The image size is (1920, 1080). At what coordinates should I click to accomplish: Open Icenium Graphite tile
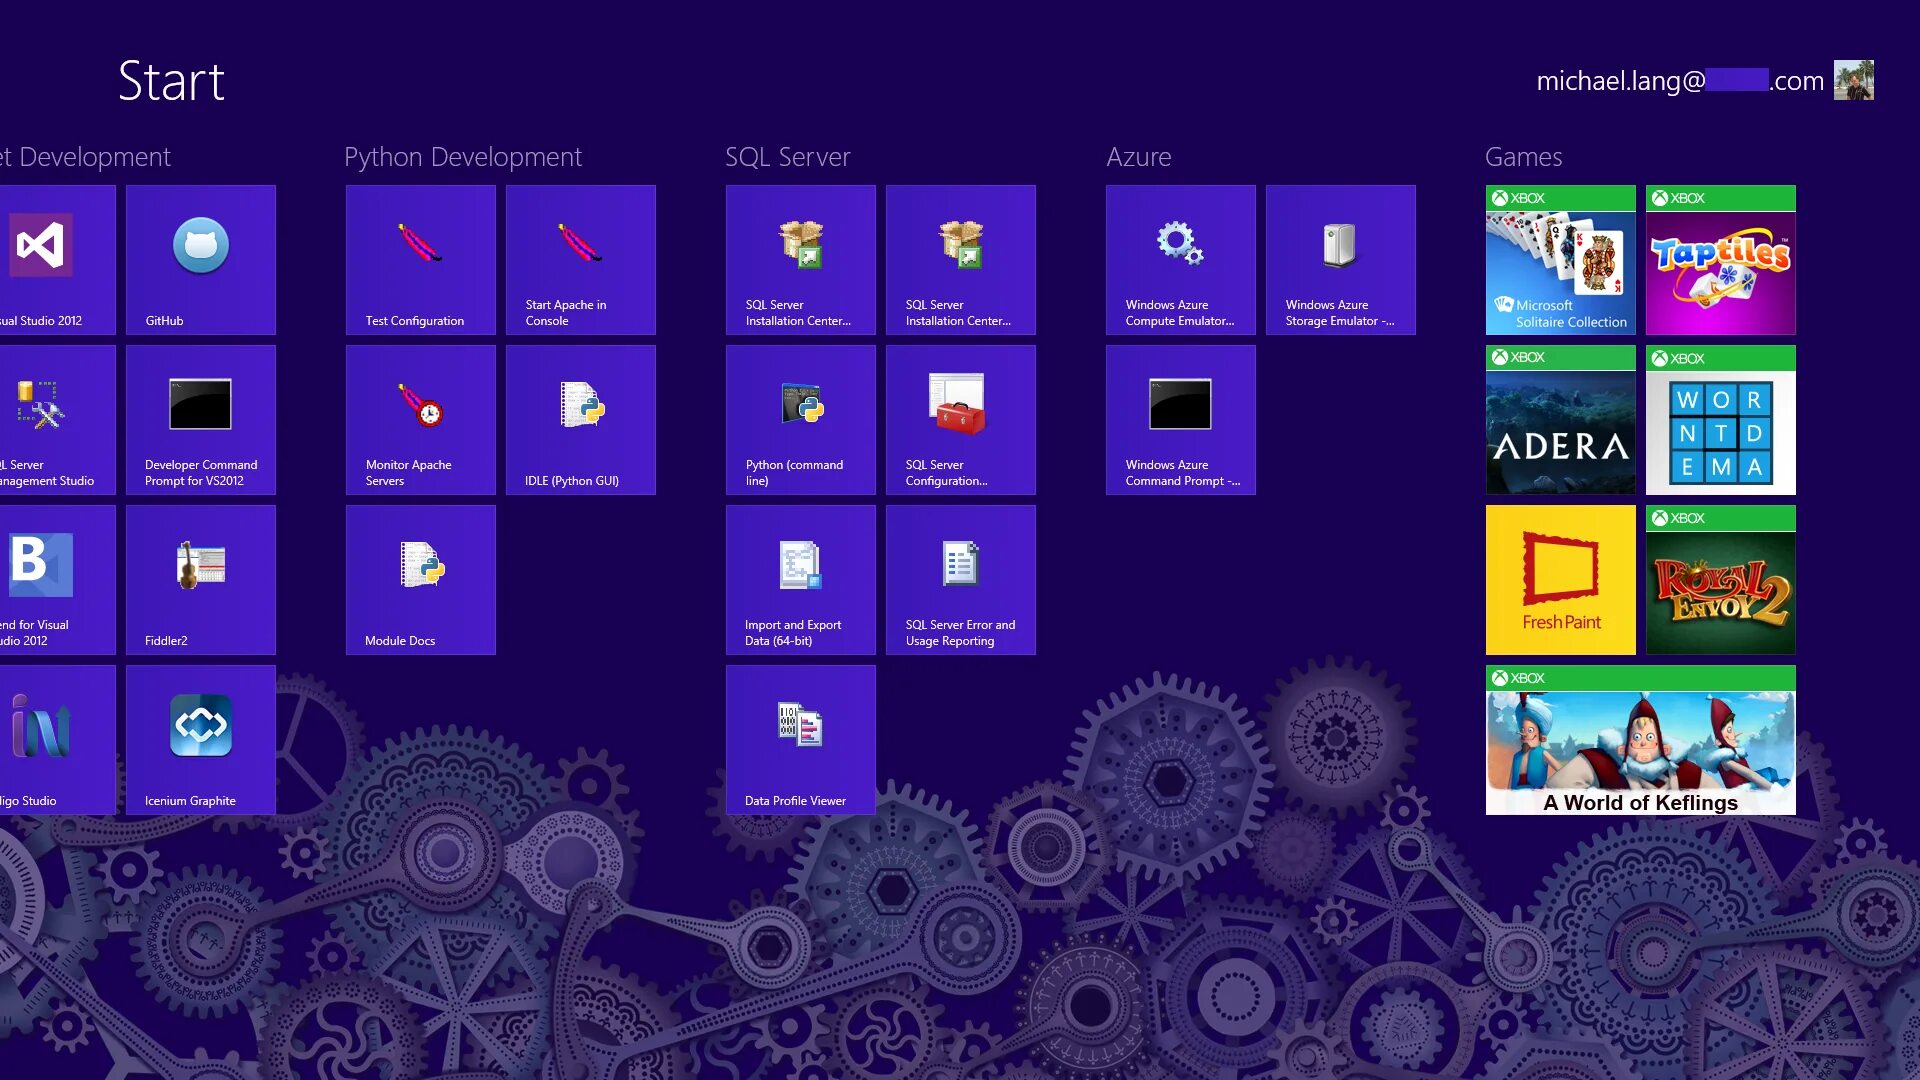coord(200,740)
